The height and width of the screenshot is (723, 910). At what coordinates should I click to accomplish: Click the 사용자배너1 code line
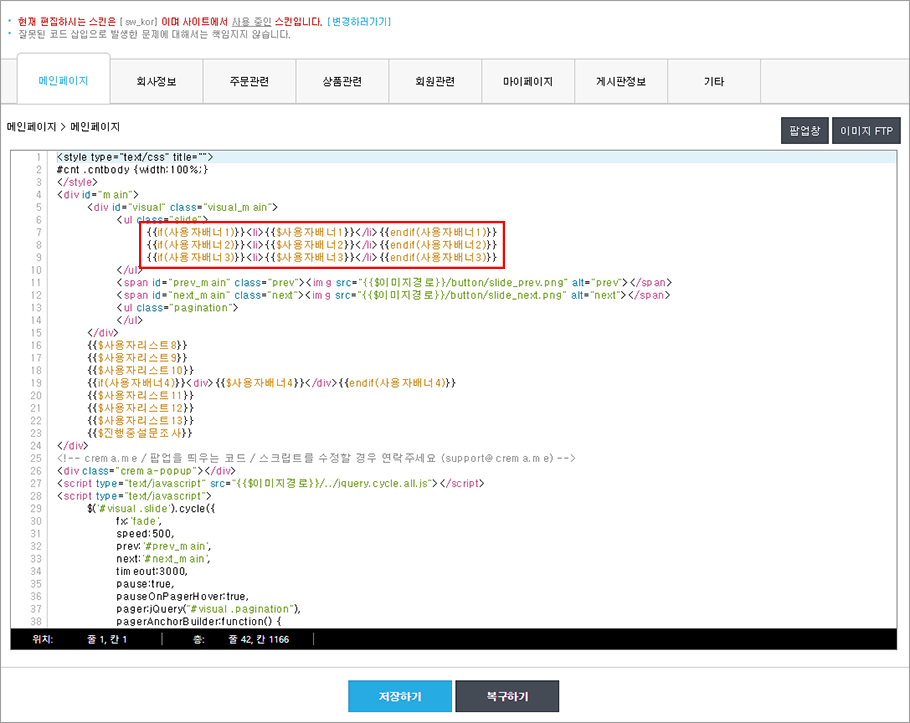(x=322, y=232)
